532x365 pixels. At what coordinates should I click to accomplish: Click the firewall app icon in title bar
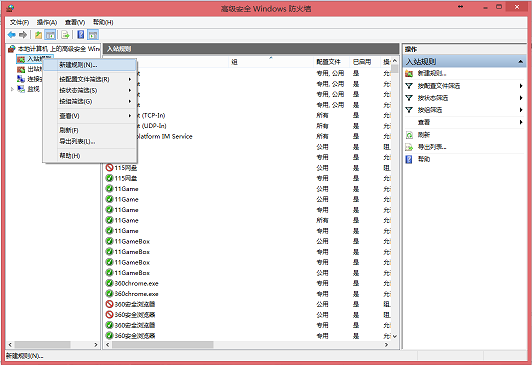(10, 8)
